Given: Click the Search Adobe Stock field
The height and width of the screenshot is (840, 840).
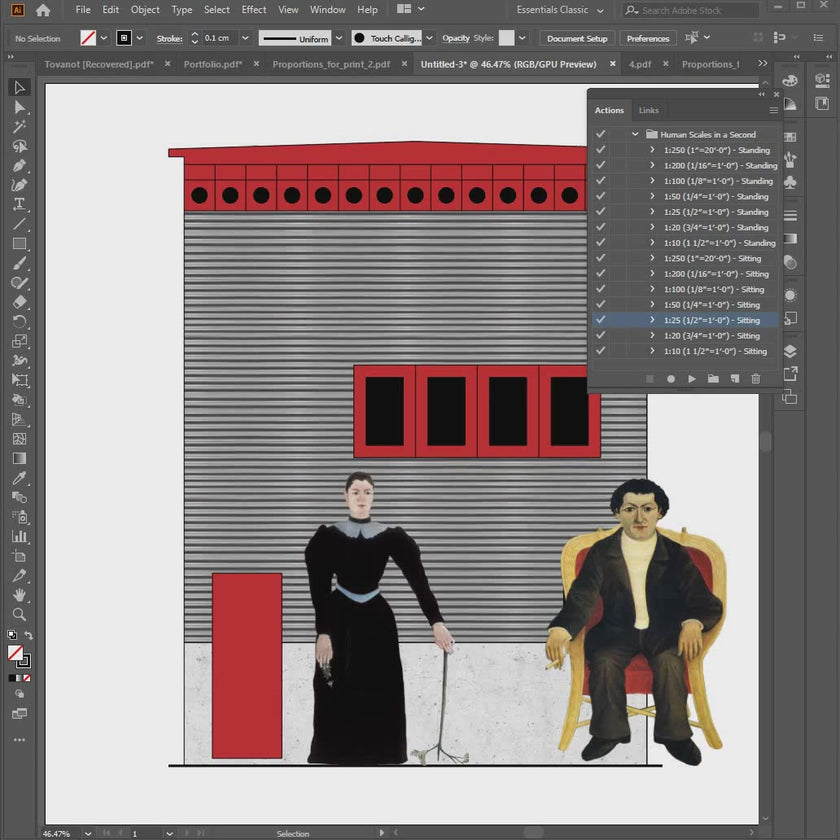Looking at the screenshot, I should click(692, 10).
